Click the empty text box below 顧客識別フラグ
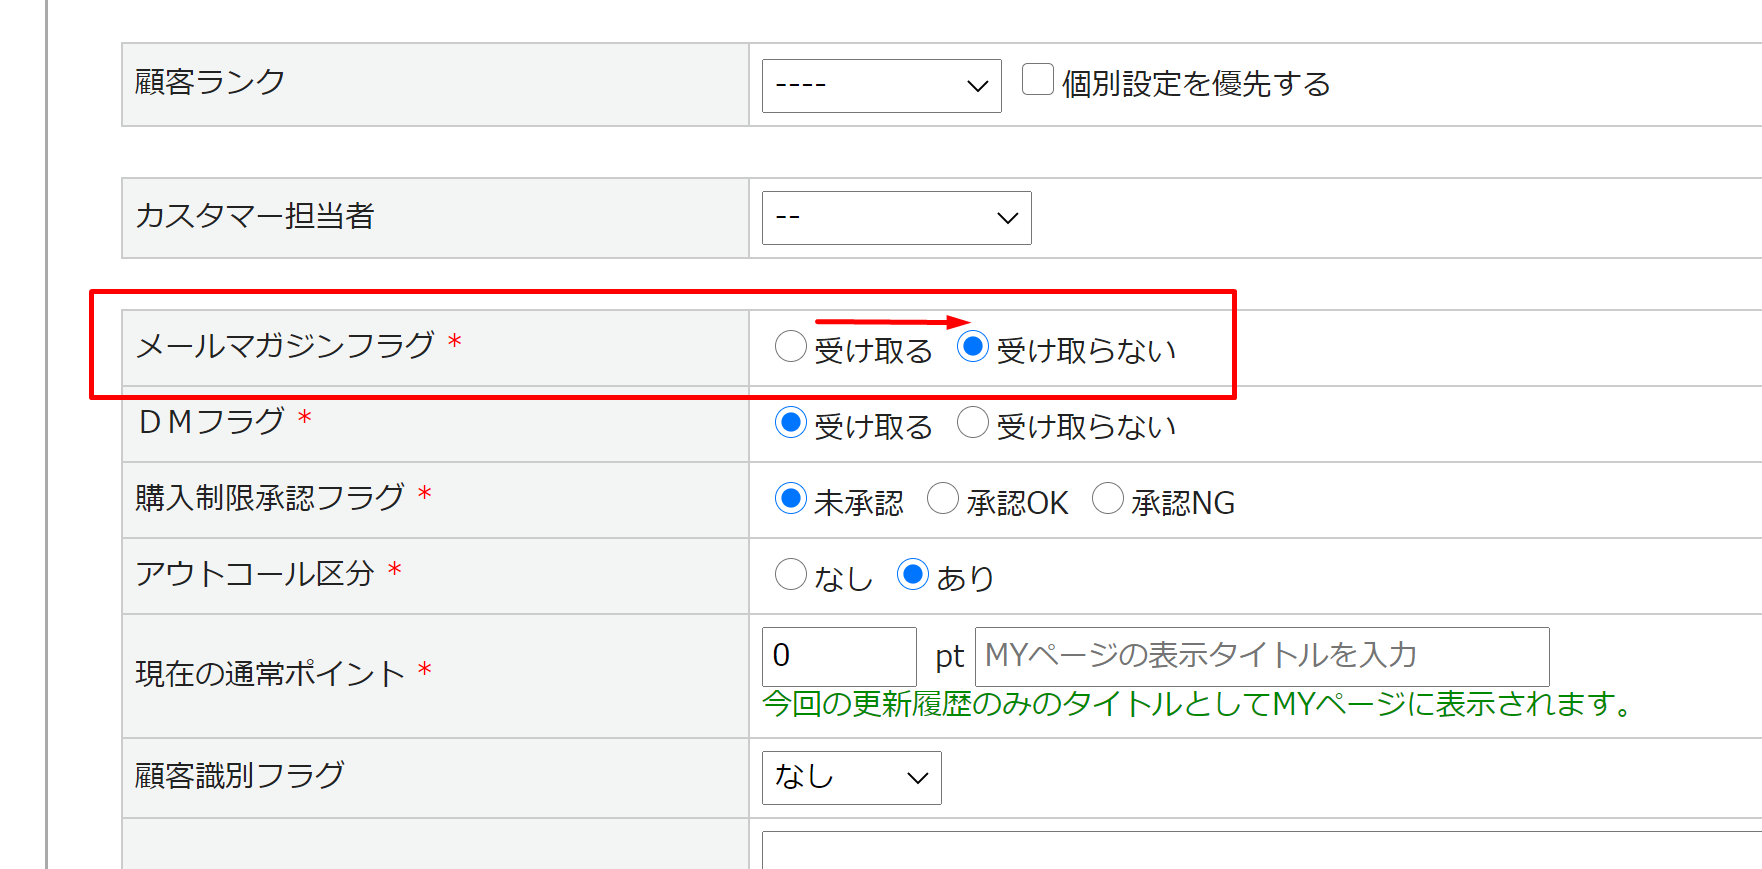 (x=1260, y=850)
